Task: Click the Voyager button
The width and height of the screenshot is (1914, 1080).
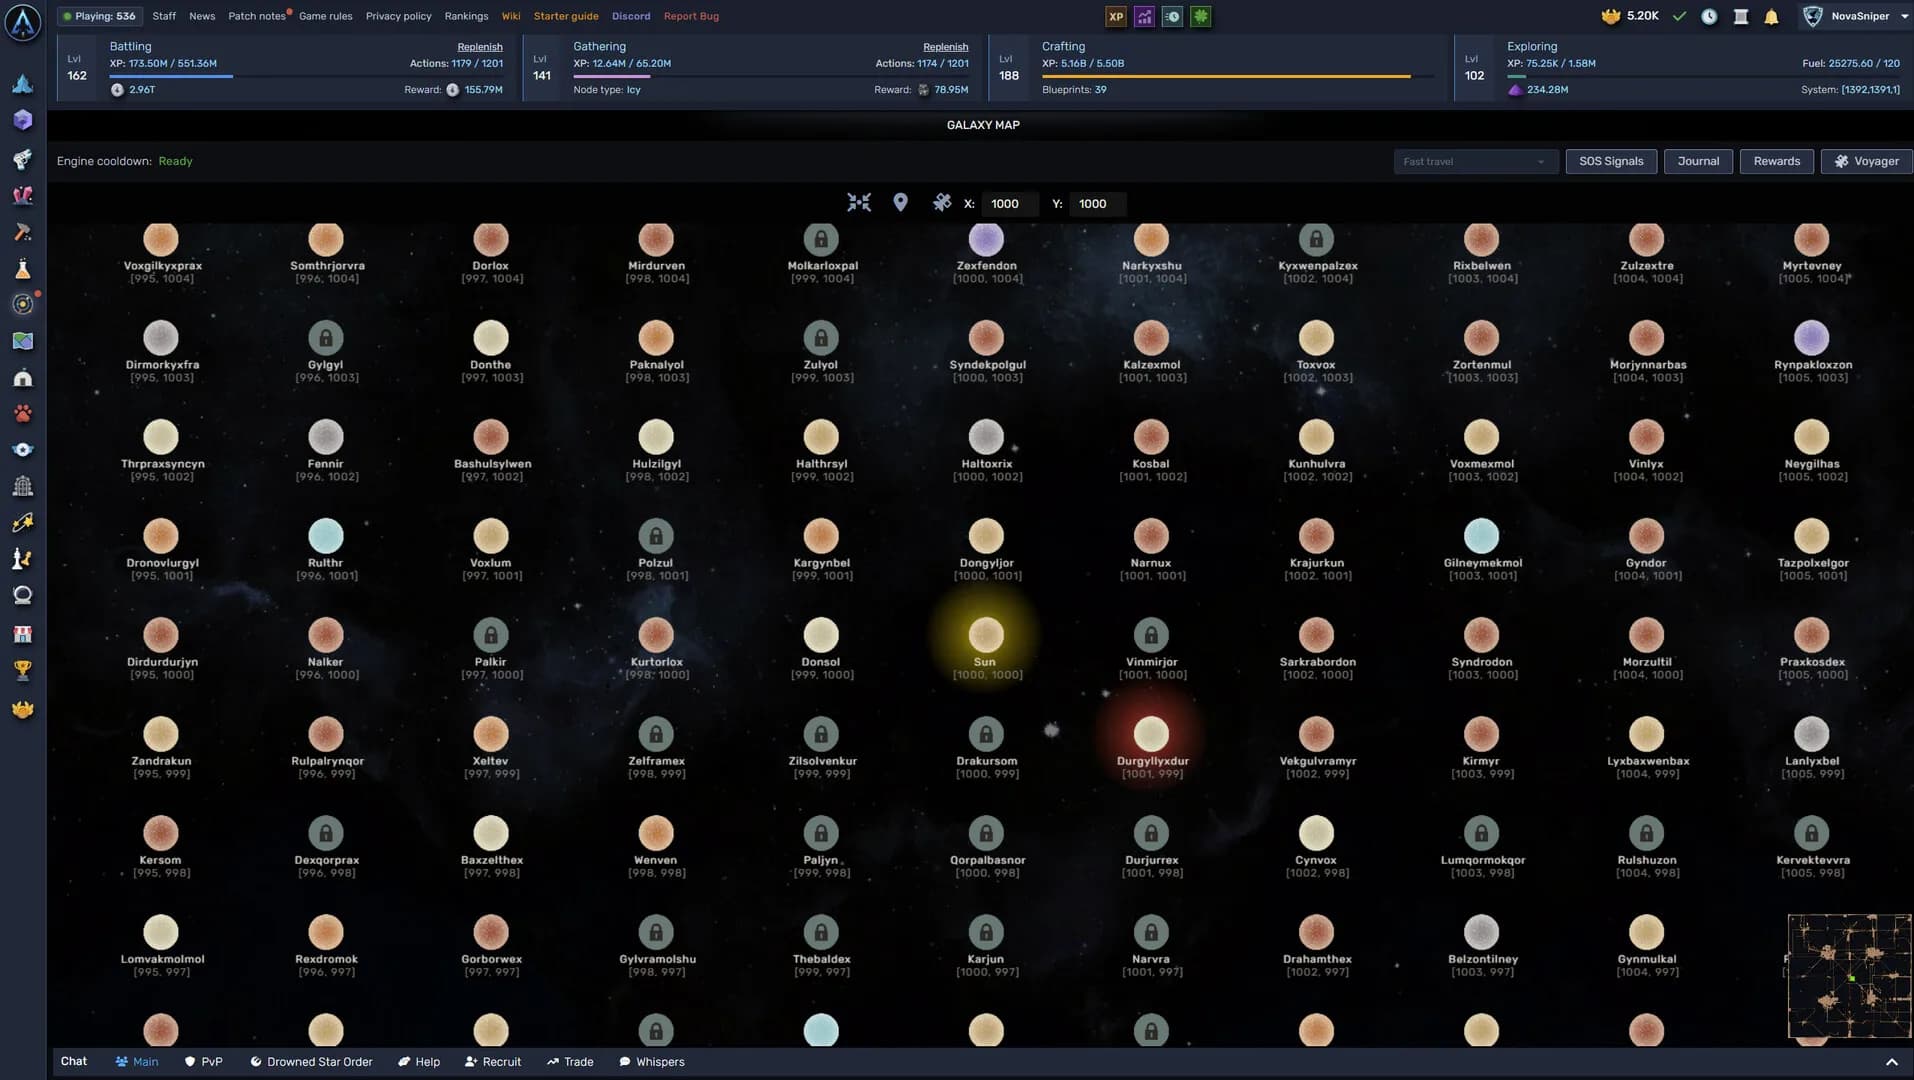Action: click(x=1866, y=161)
